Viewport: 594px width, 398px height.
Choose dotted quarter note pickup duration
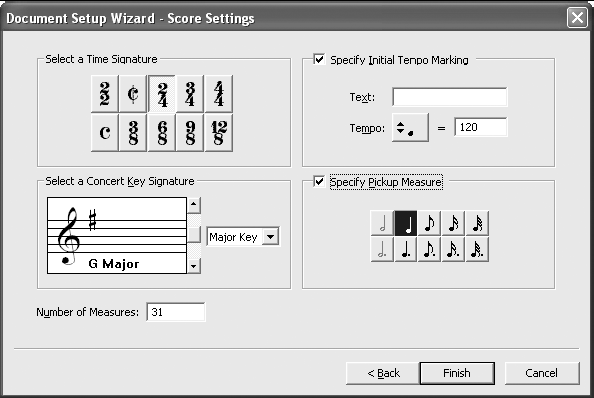tap(406, 249)
